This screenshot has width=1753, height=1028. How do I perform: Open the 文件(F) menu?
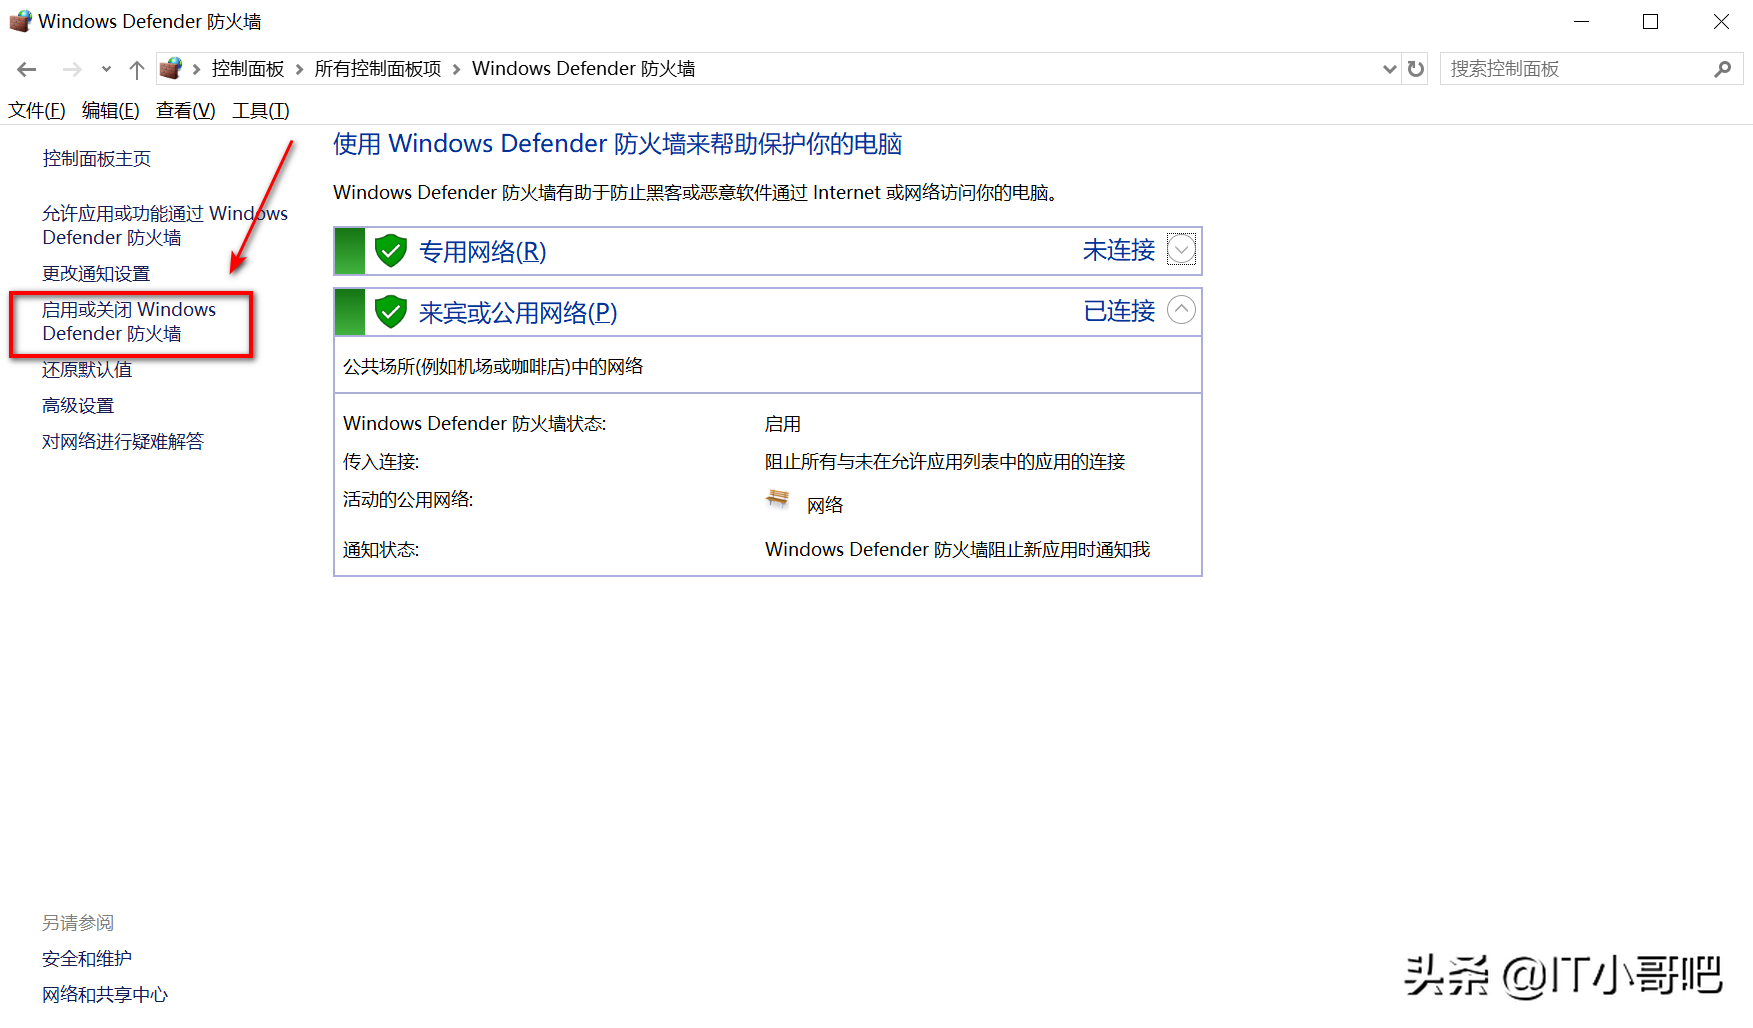36,110
